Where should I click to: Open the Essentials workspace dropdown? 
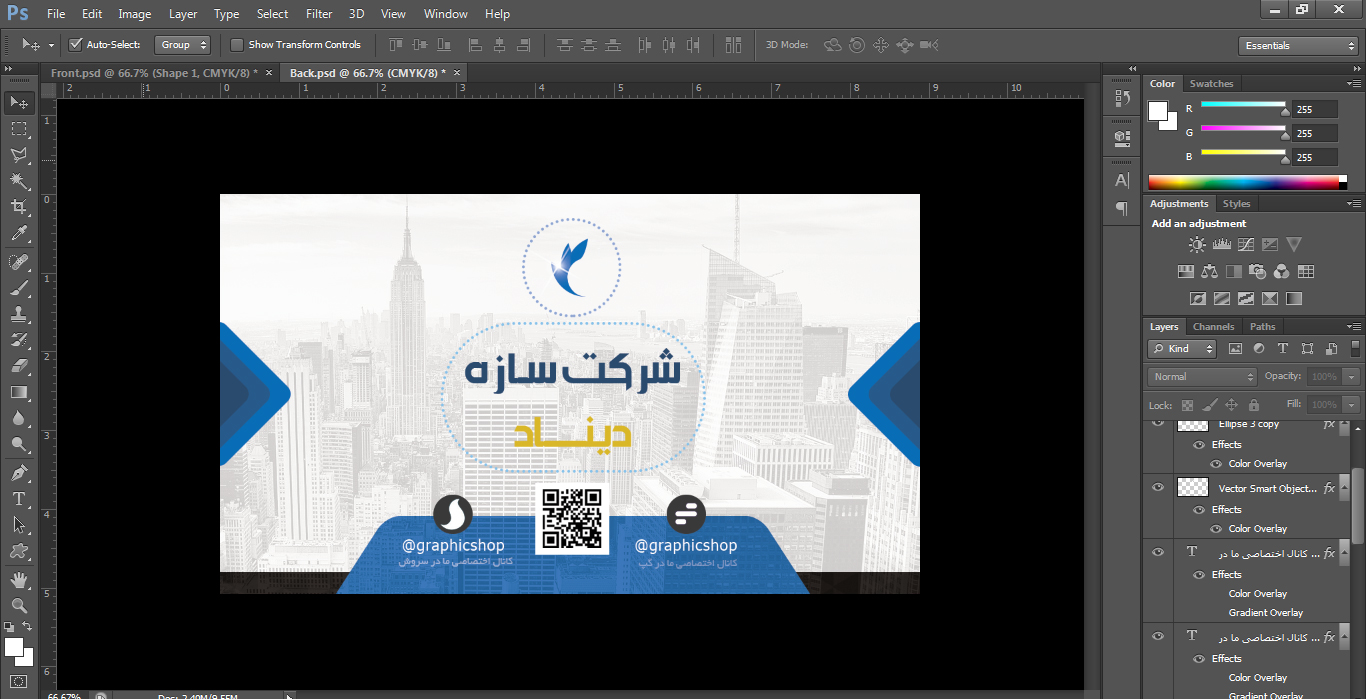(x=1297, y=46)
